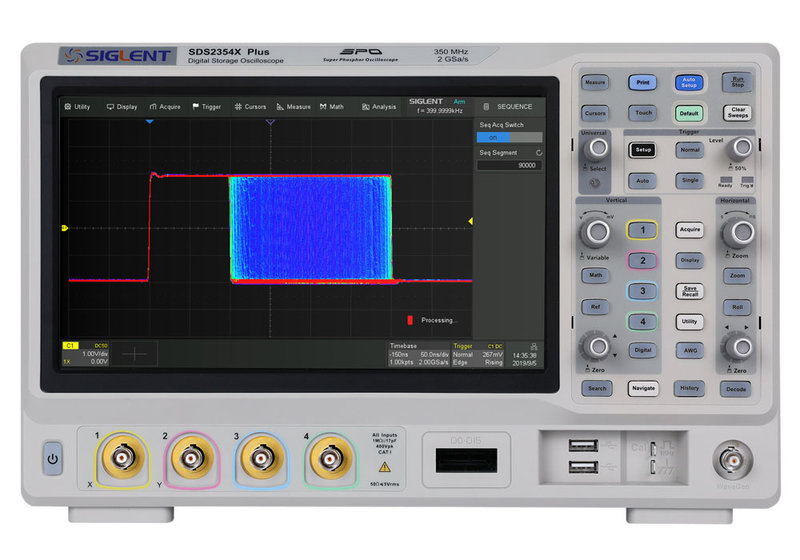Hit the Clear Sweeps button
The height and width of the screenshot is (560, 800).
click(x=738, y=113)
